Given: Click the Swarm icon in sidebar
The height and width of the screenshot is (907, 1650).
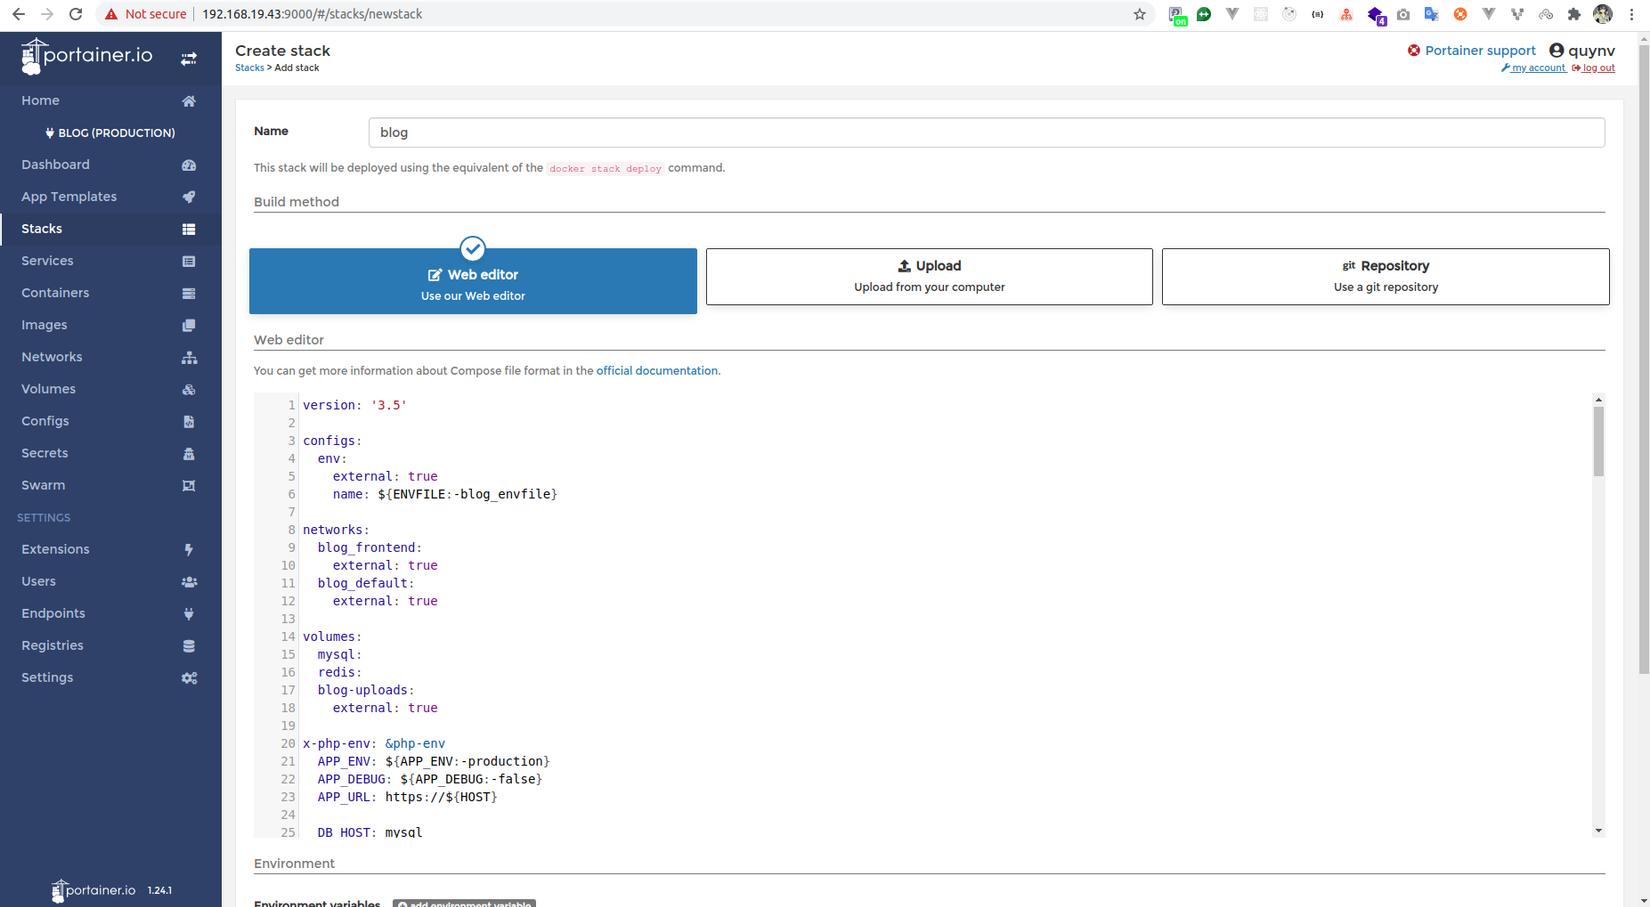Looking at the screenshot, I should (x=188, y=485).
